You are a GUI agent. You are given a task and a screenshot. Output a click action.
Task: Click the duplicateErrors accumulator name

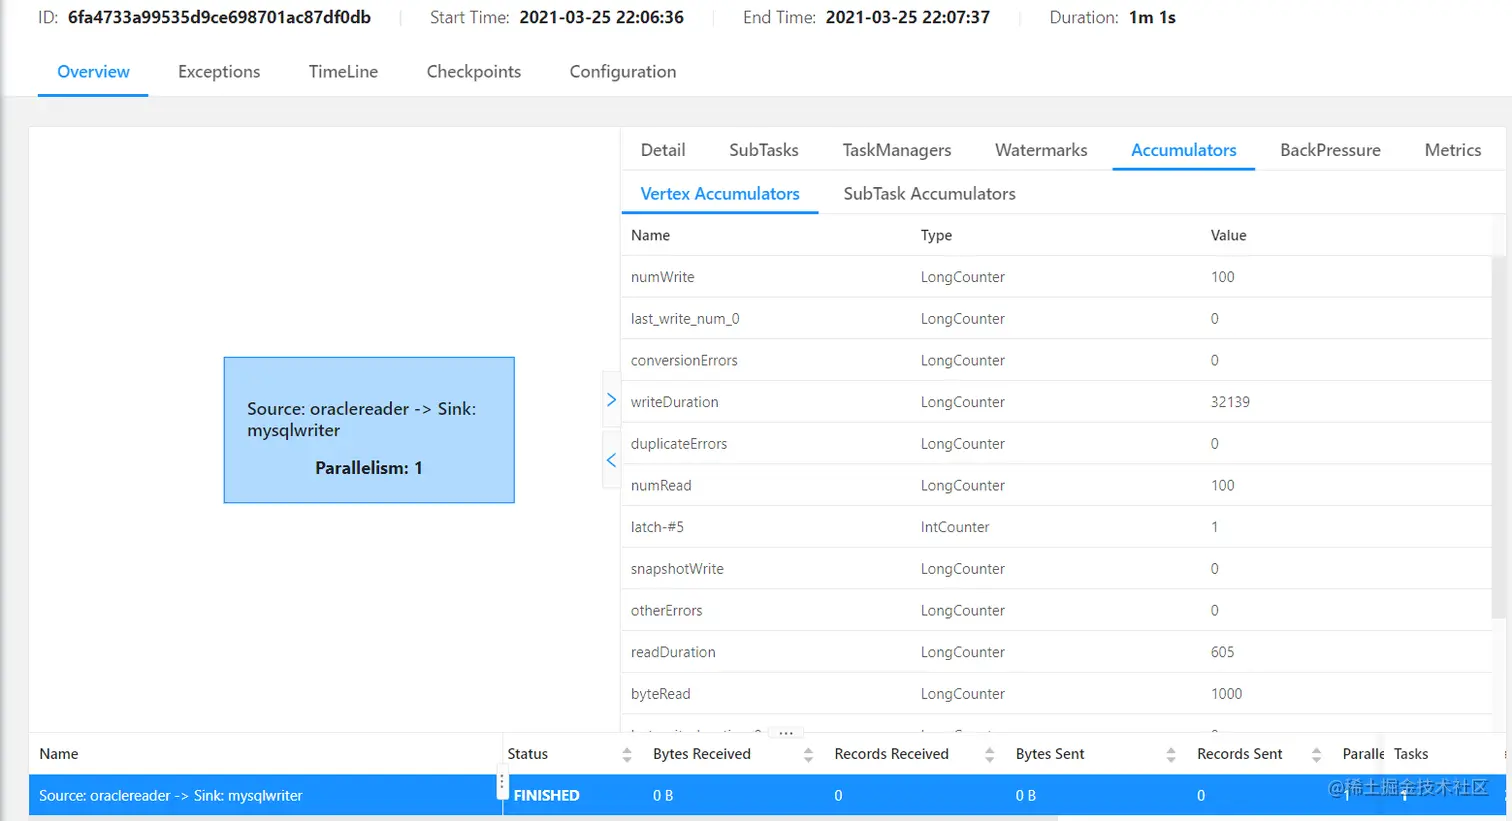coord(679,444)
